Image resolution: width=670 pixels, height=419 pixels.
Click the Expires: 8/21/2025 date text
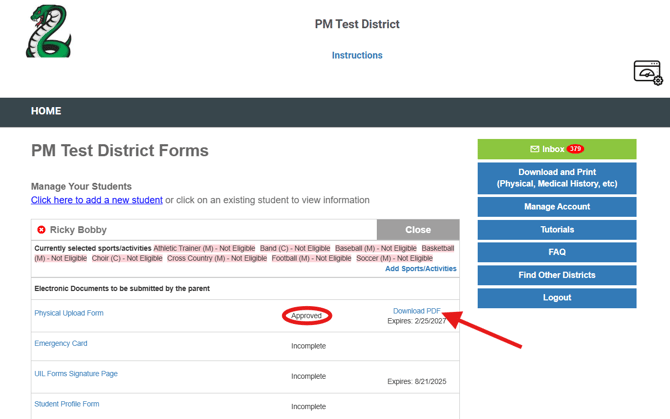point(417,381)
